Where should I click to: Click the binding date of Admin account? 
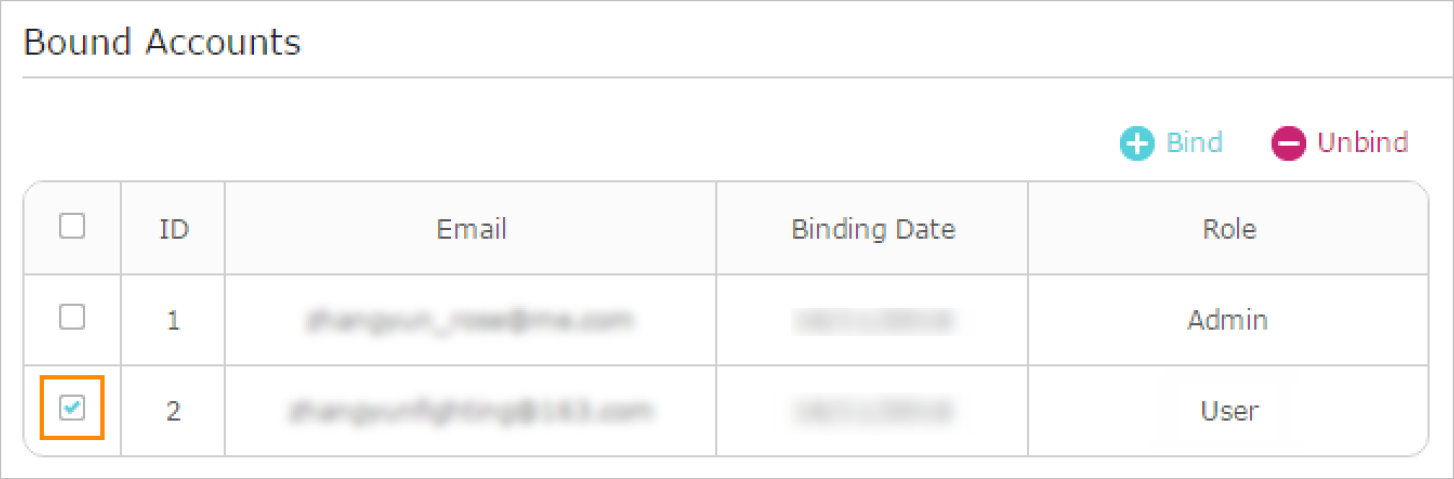coord(873,320)
